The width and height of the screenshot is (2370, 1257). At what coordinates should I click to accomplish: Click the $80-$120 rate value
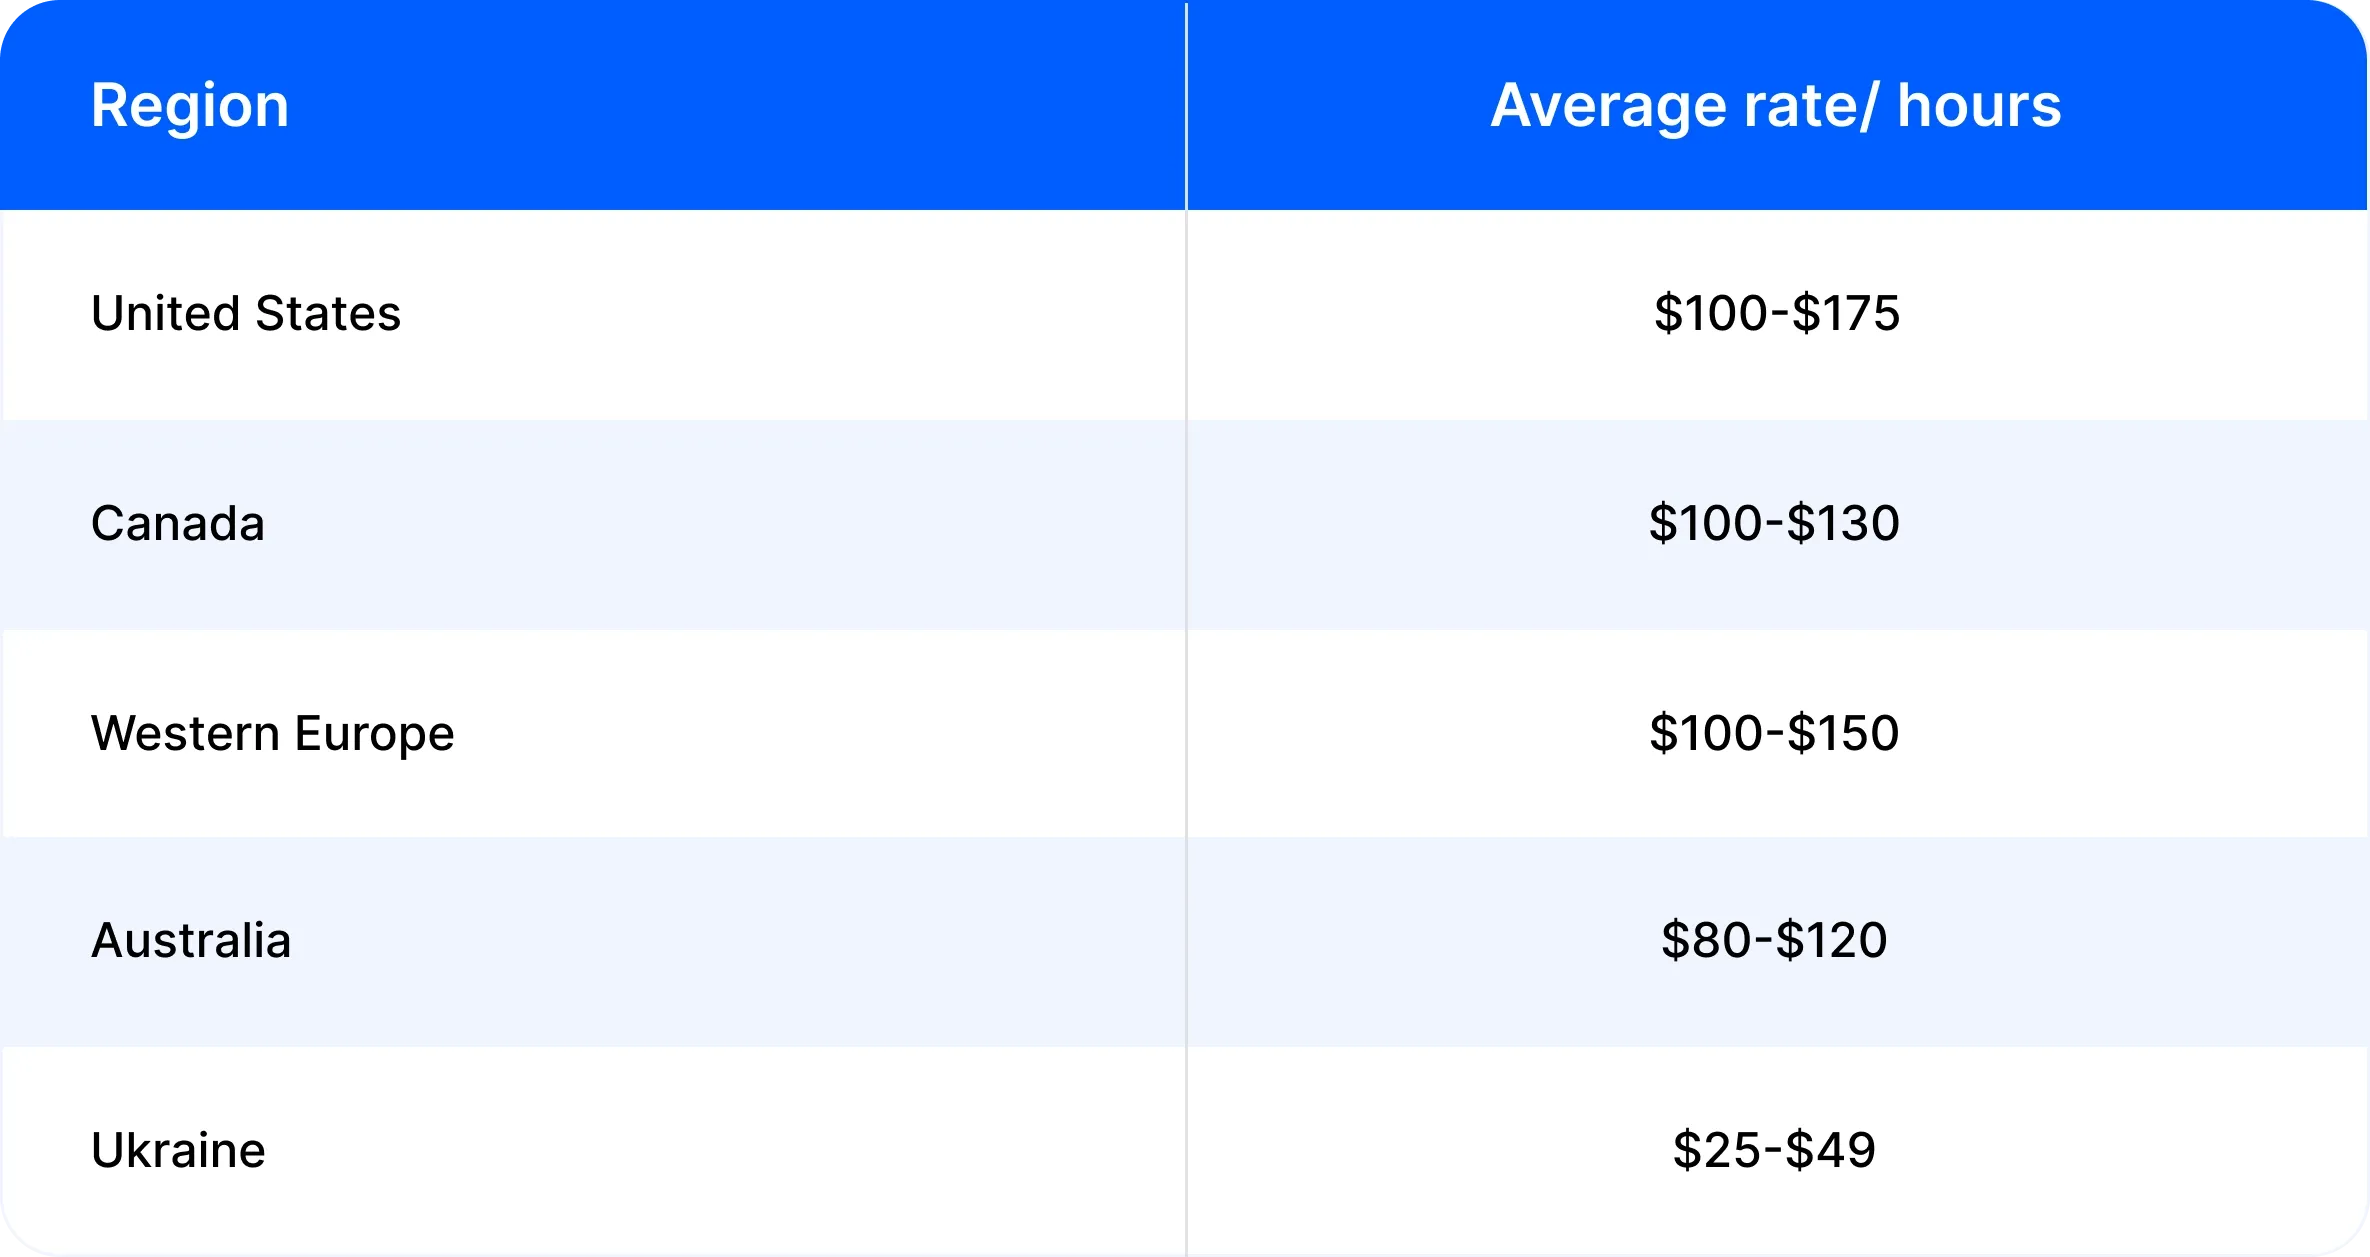1775,941
